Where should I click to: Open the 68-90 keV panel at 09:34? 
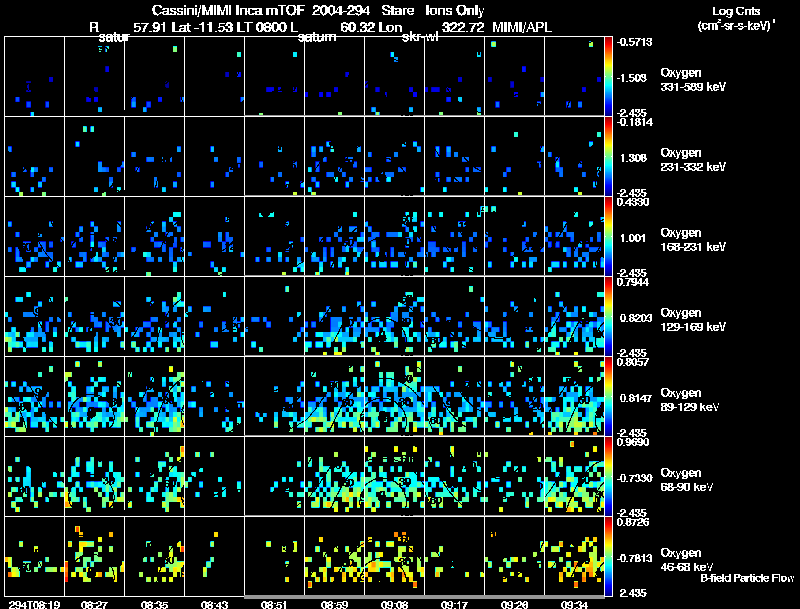click(574, 476)
